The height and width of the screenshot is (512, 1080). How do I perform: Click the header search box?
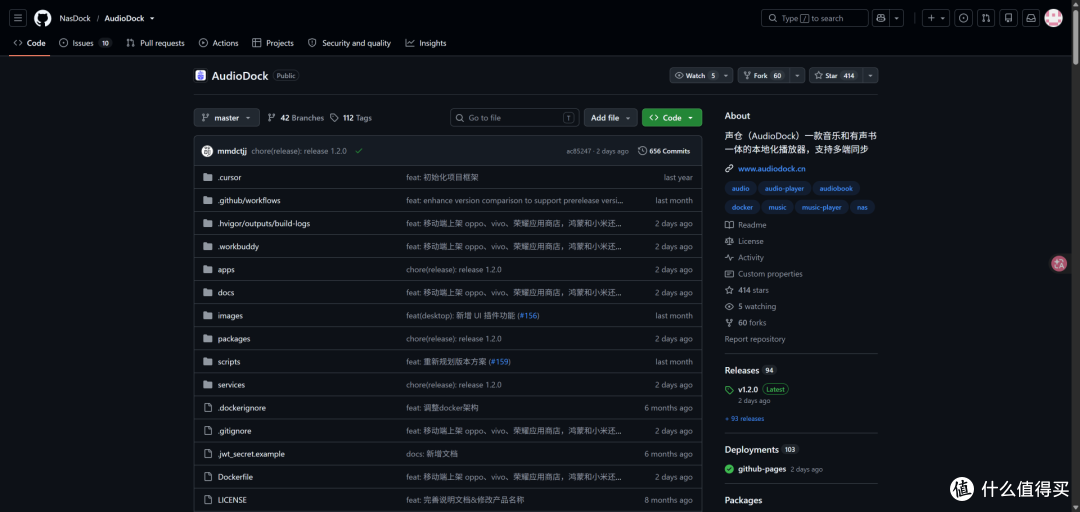click(815, 18)
